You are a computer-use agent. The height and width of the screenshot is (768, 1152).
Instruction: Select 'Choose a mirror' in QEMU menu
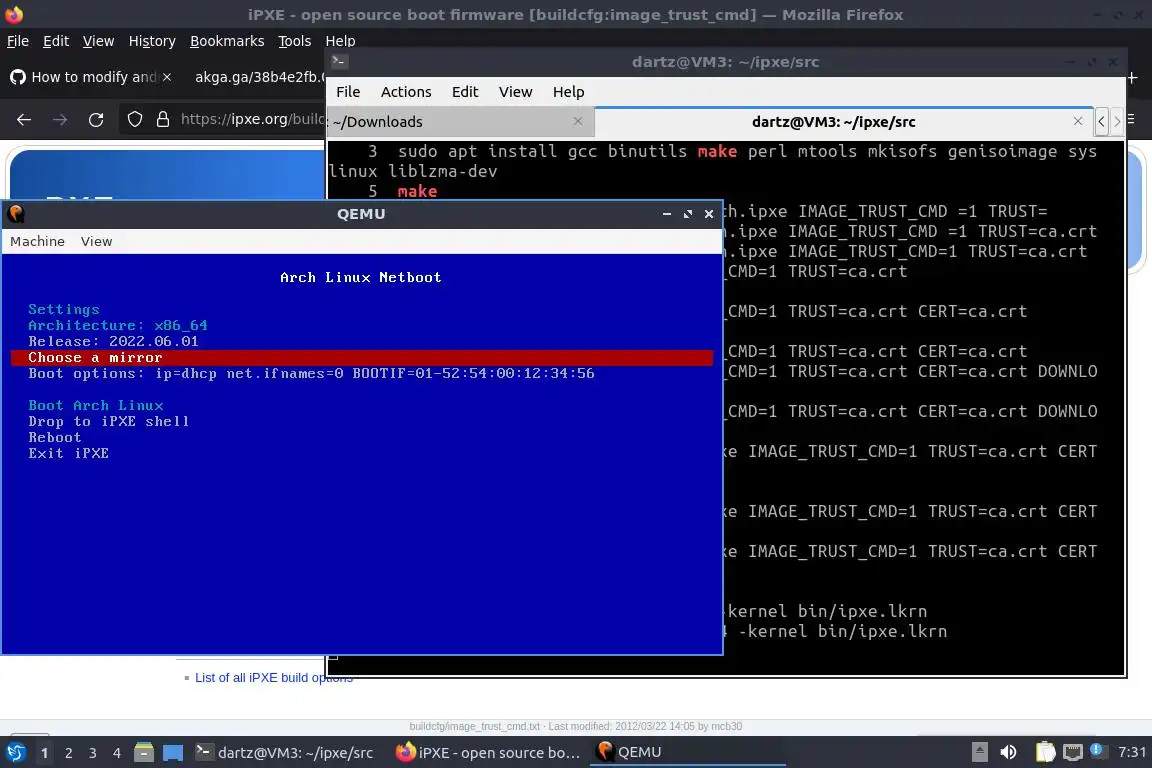tap(362, 358)
